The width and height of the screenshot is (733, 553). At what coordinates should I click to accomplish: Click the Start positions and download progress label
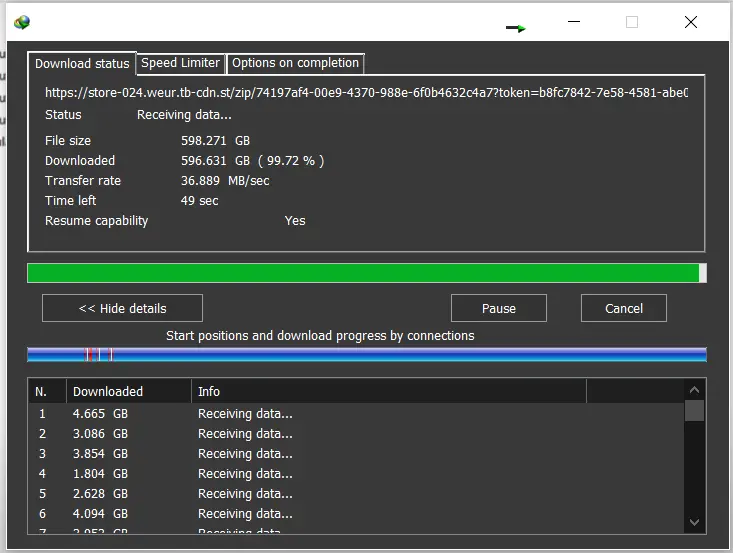click(x=320, y=336)
